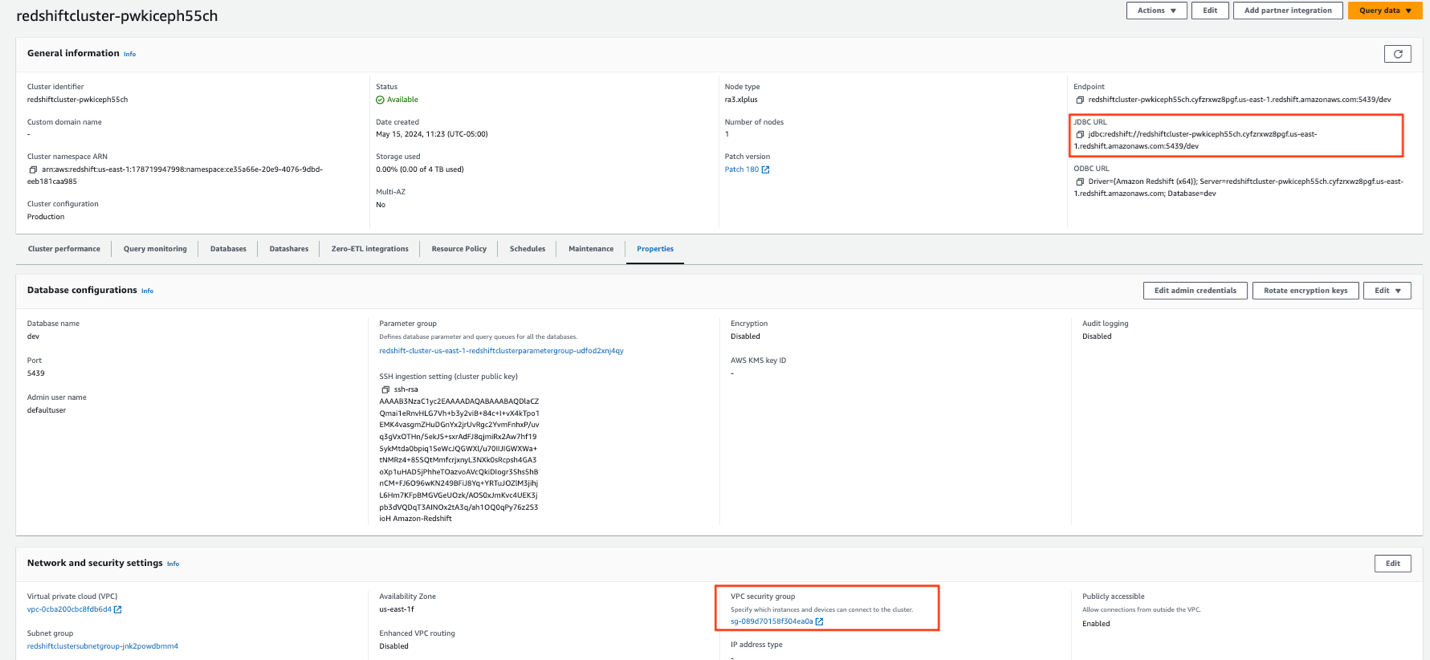
Task: Click Rotate encryption keys button
Action: click(1305, 291)
